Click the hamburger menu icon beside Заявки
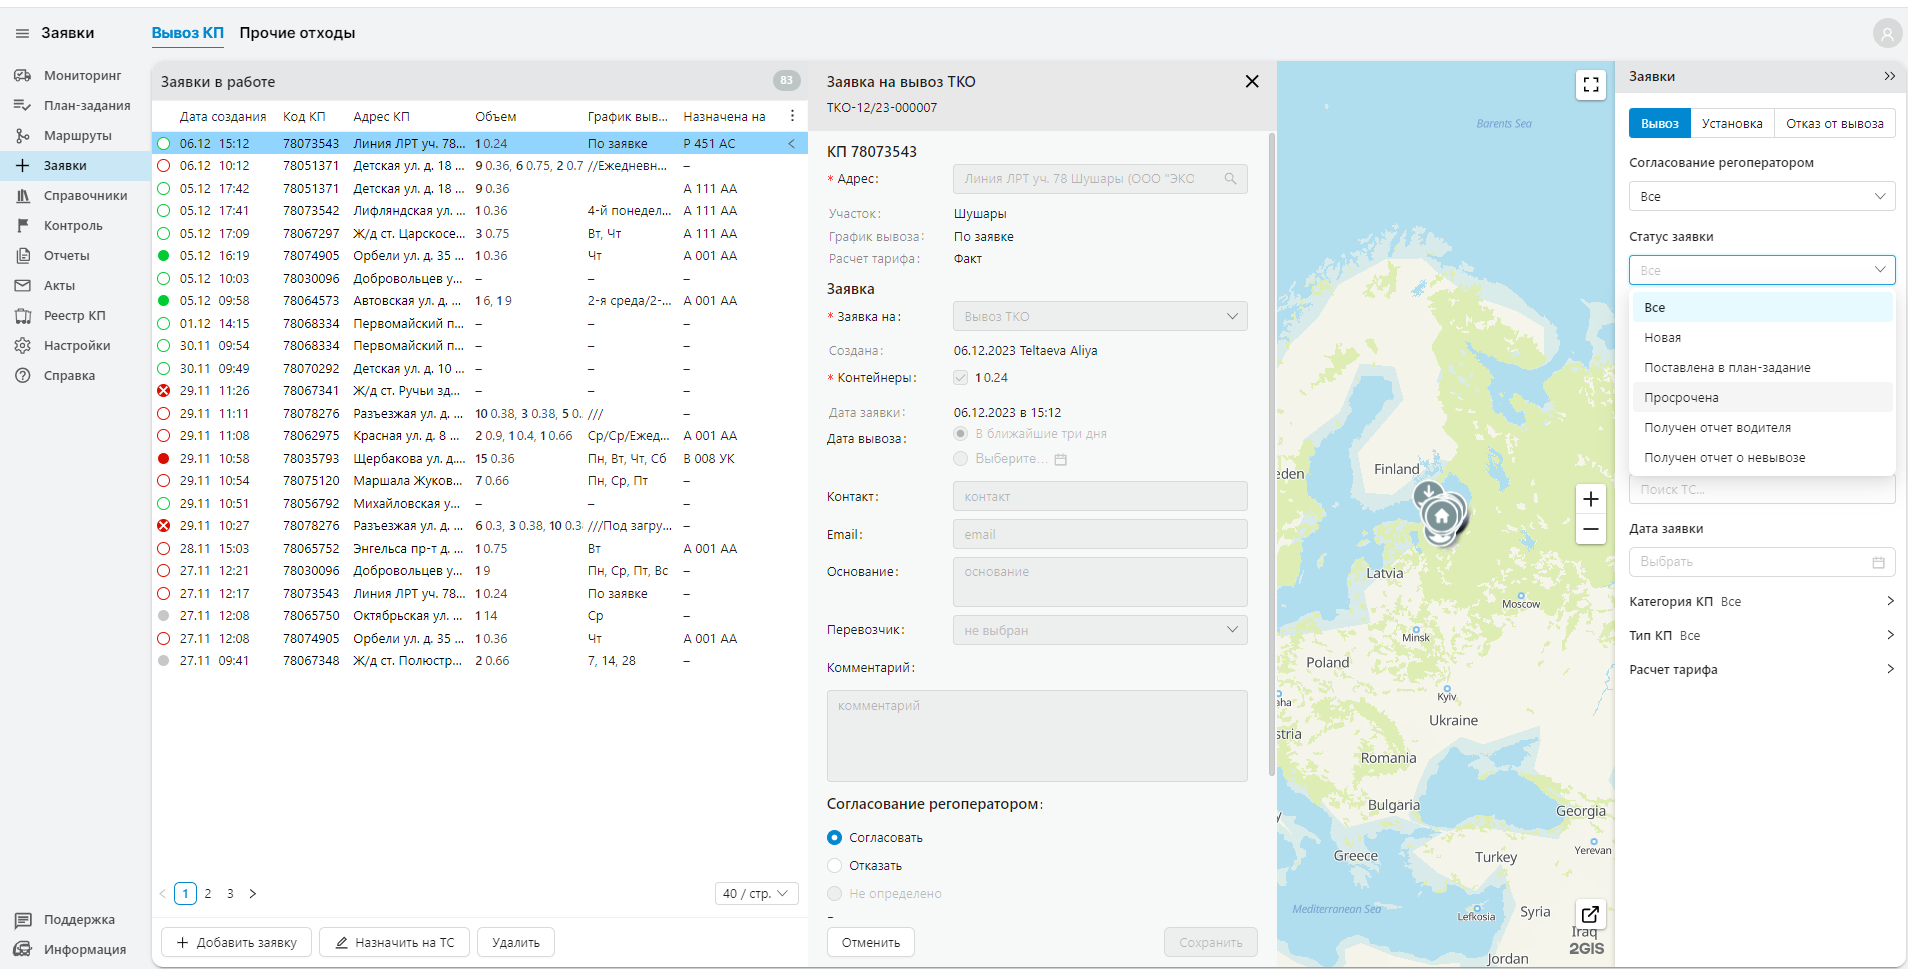This screenshot has width=1908, height=969. [22, 33]
